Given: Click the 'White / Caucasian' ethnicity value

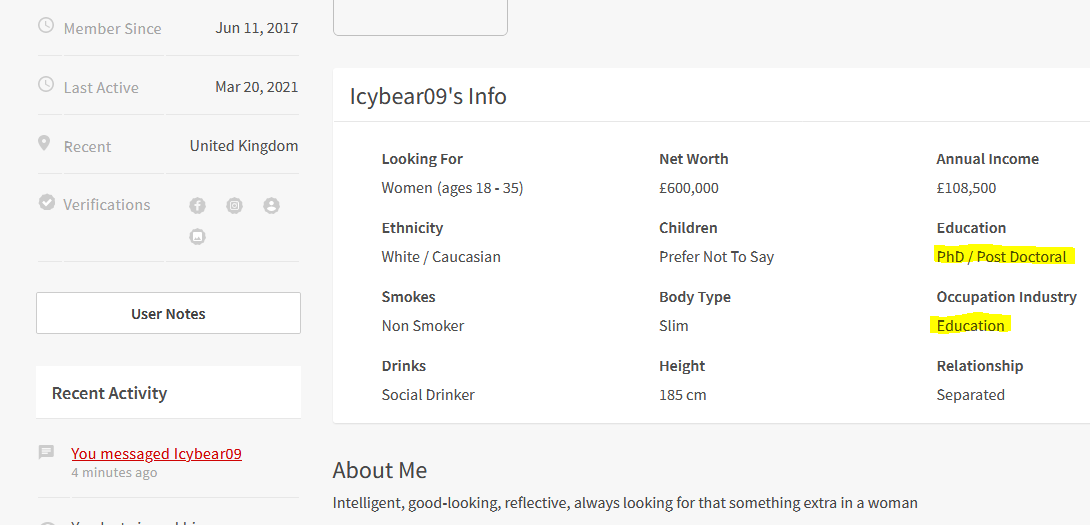Looking at the screenshot, I should [x=441, y=257].
